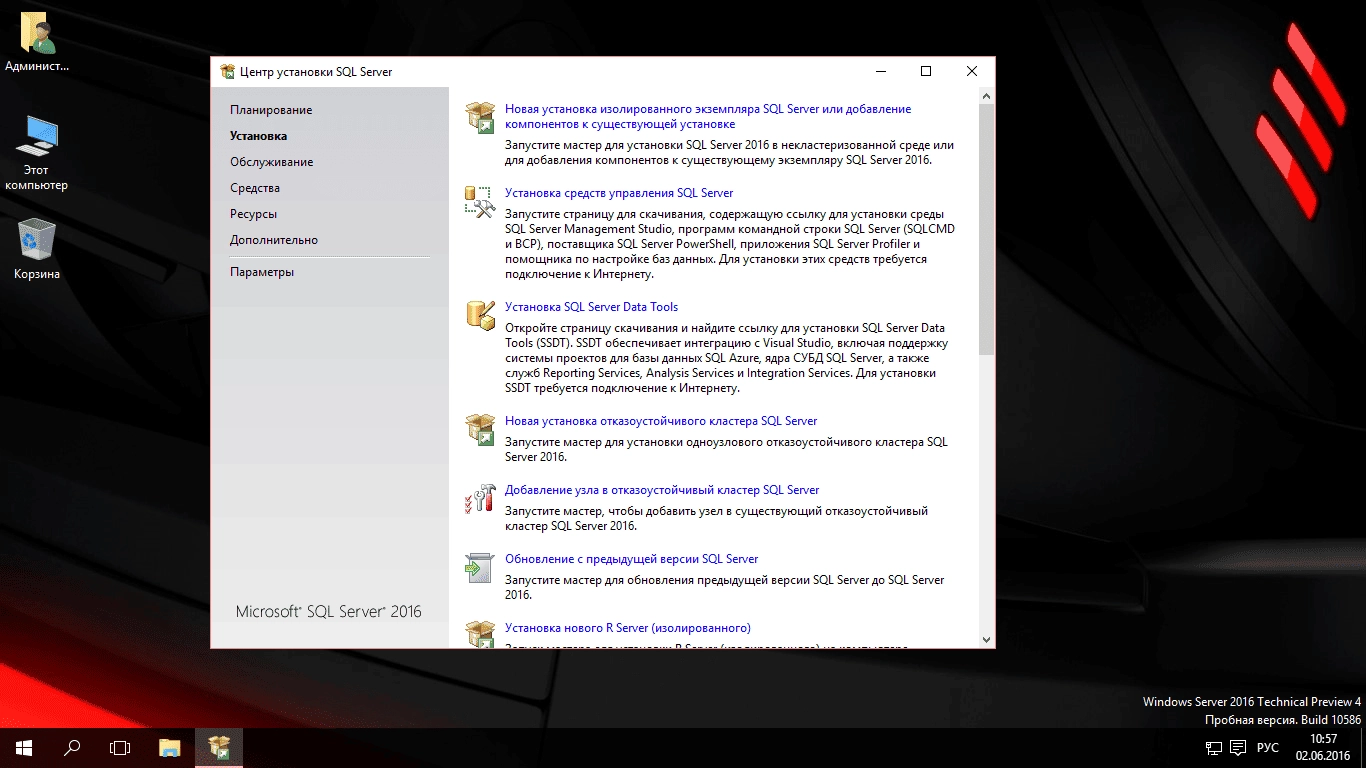1366x768 pixels.
Task: Click the scrollbar up arrow
Action: pyautogui.click(x=987, y=96)
